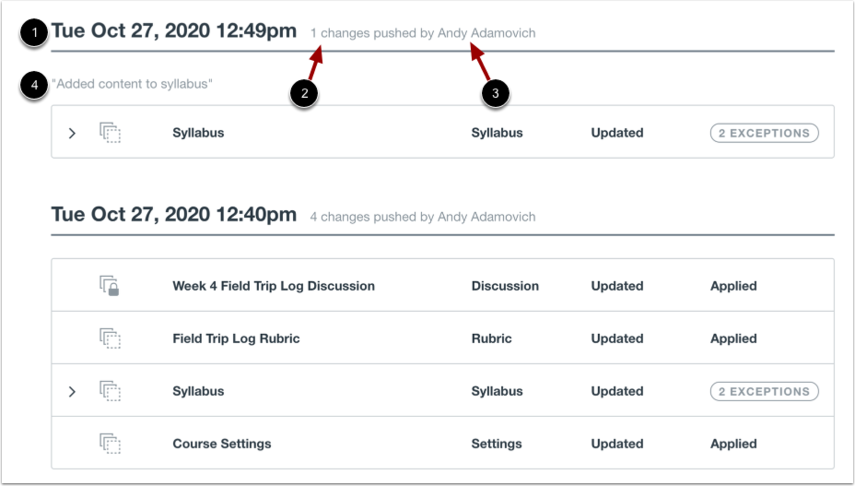Click the unlocked icon in the top Syllabus row
The height and width of the screenshot is (486, 855).
click(110, 133)
